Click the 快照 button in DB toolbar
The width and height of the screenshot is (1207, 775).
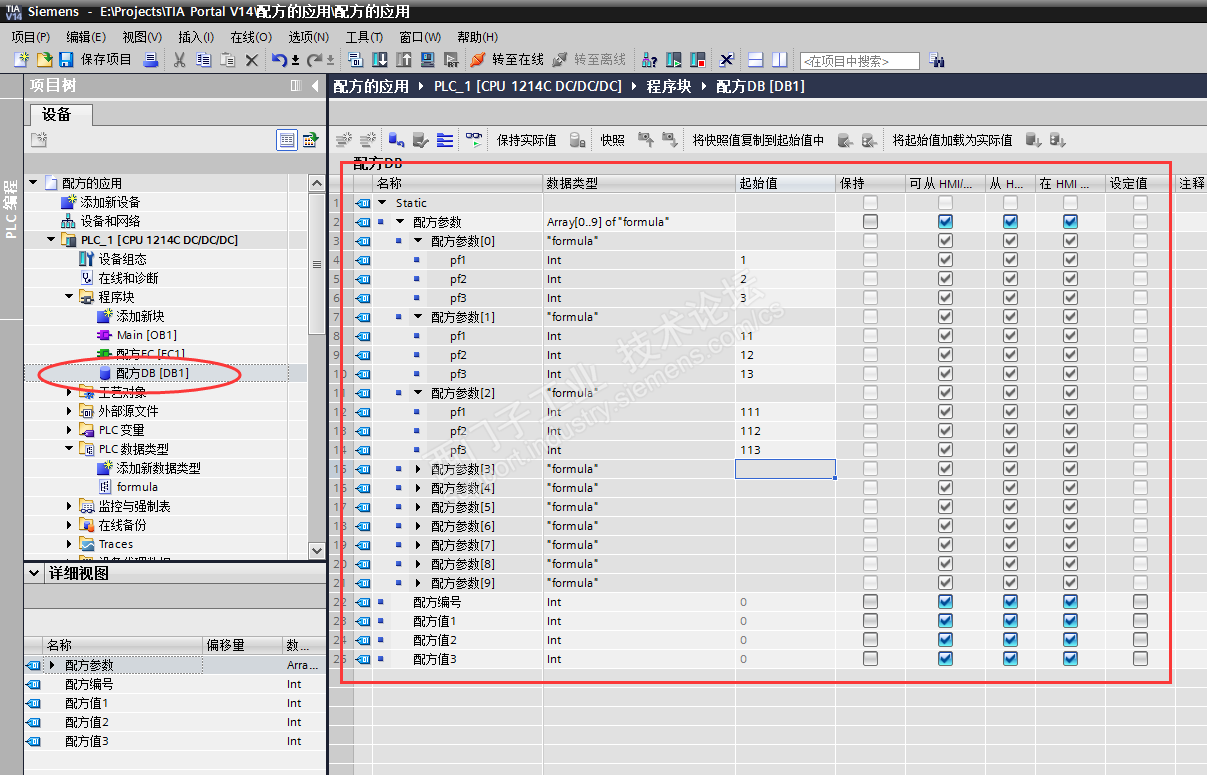pyautogui.click(x=613, y=140)
